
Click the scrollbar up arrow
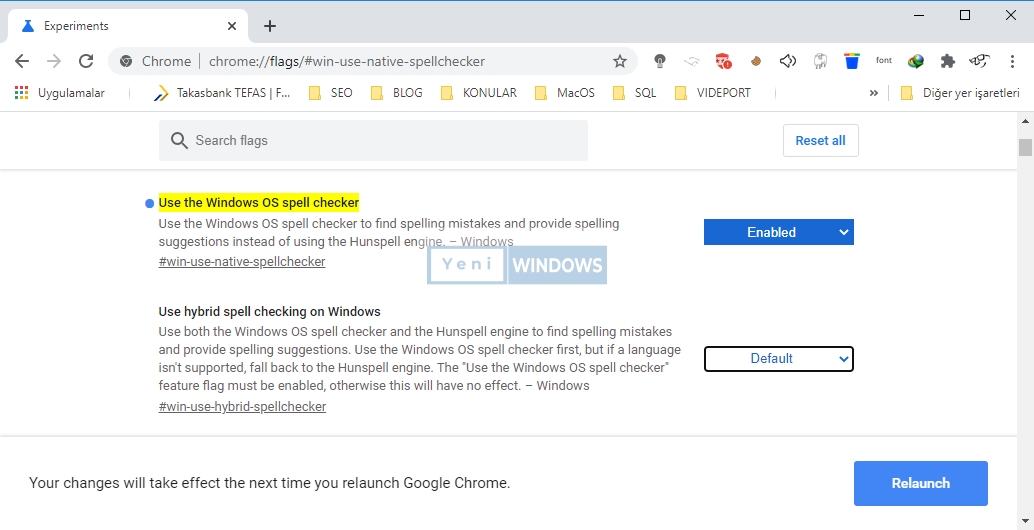[1025, 121]
